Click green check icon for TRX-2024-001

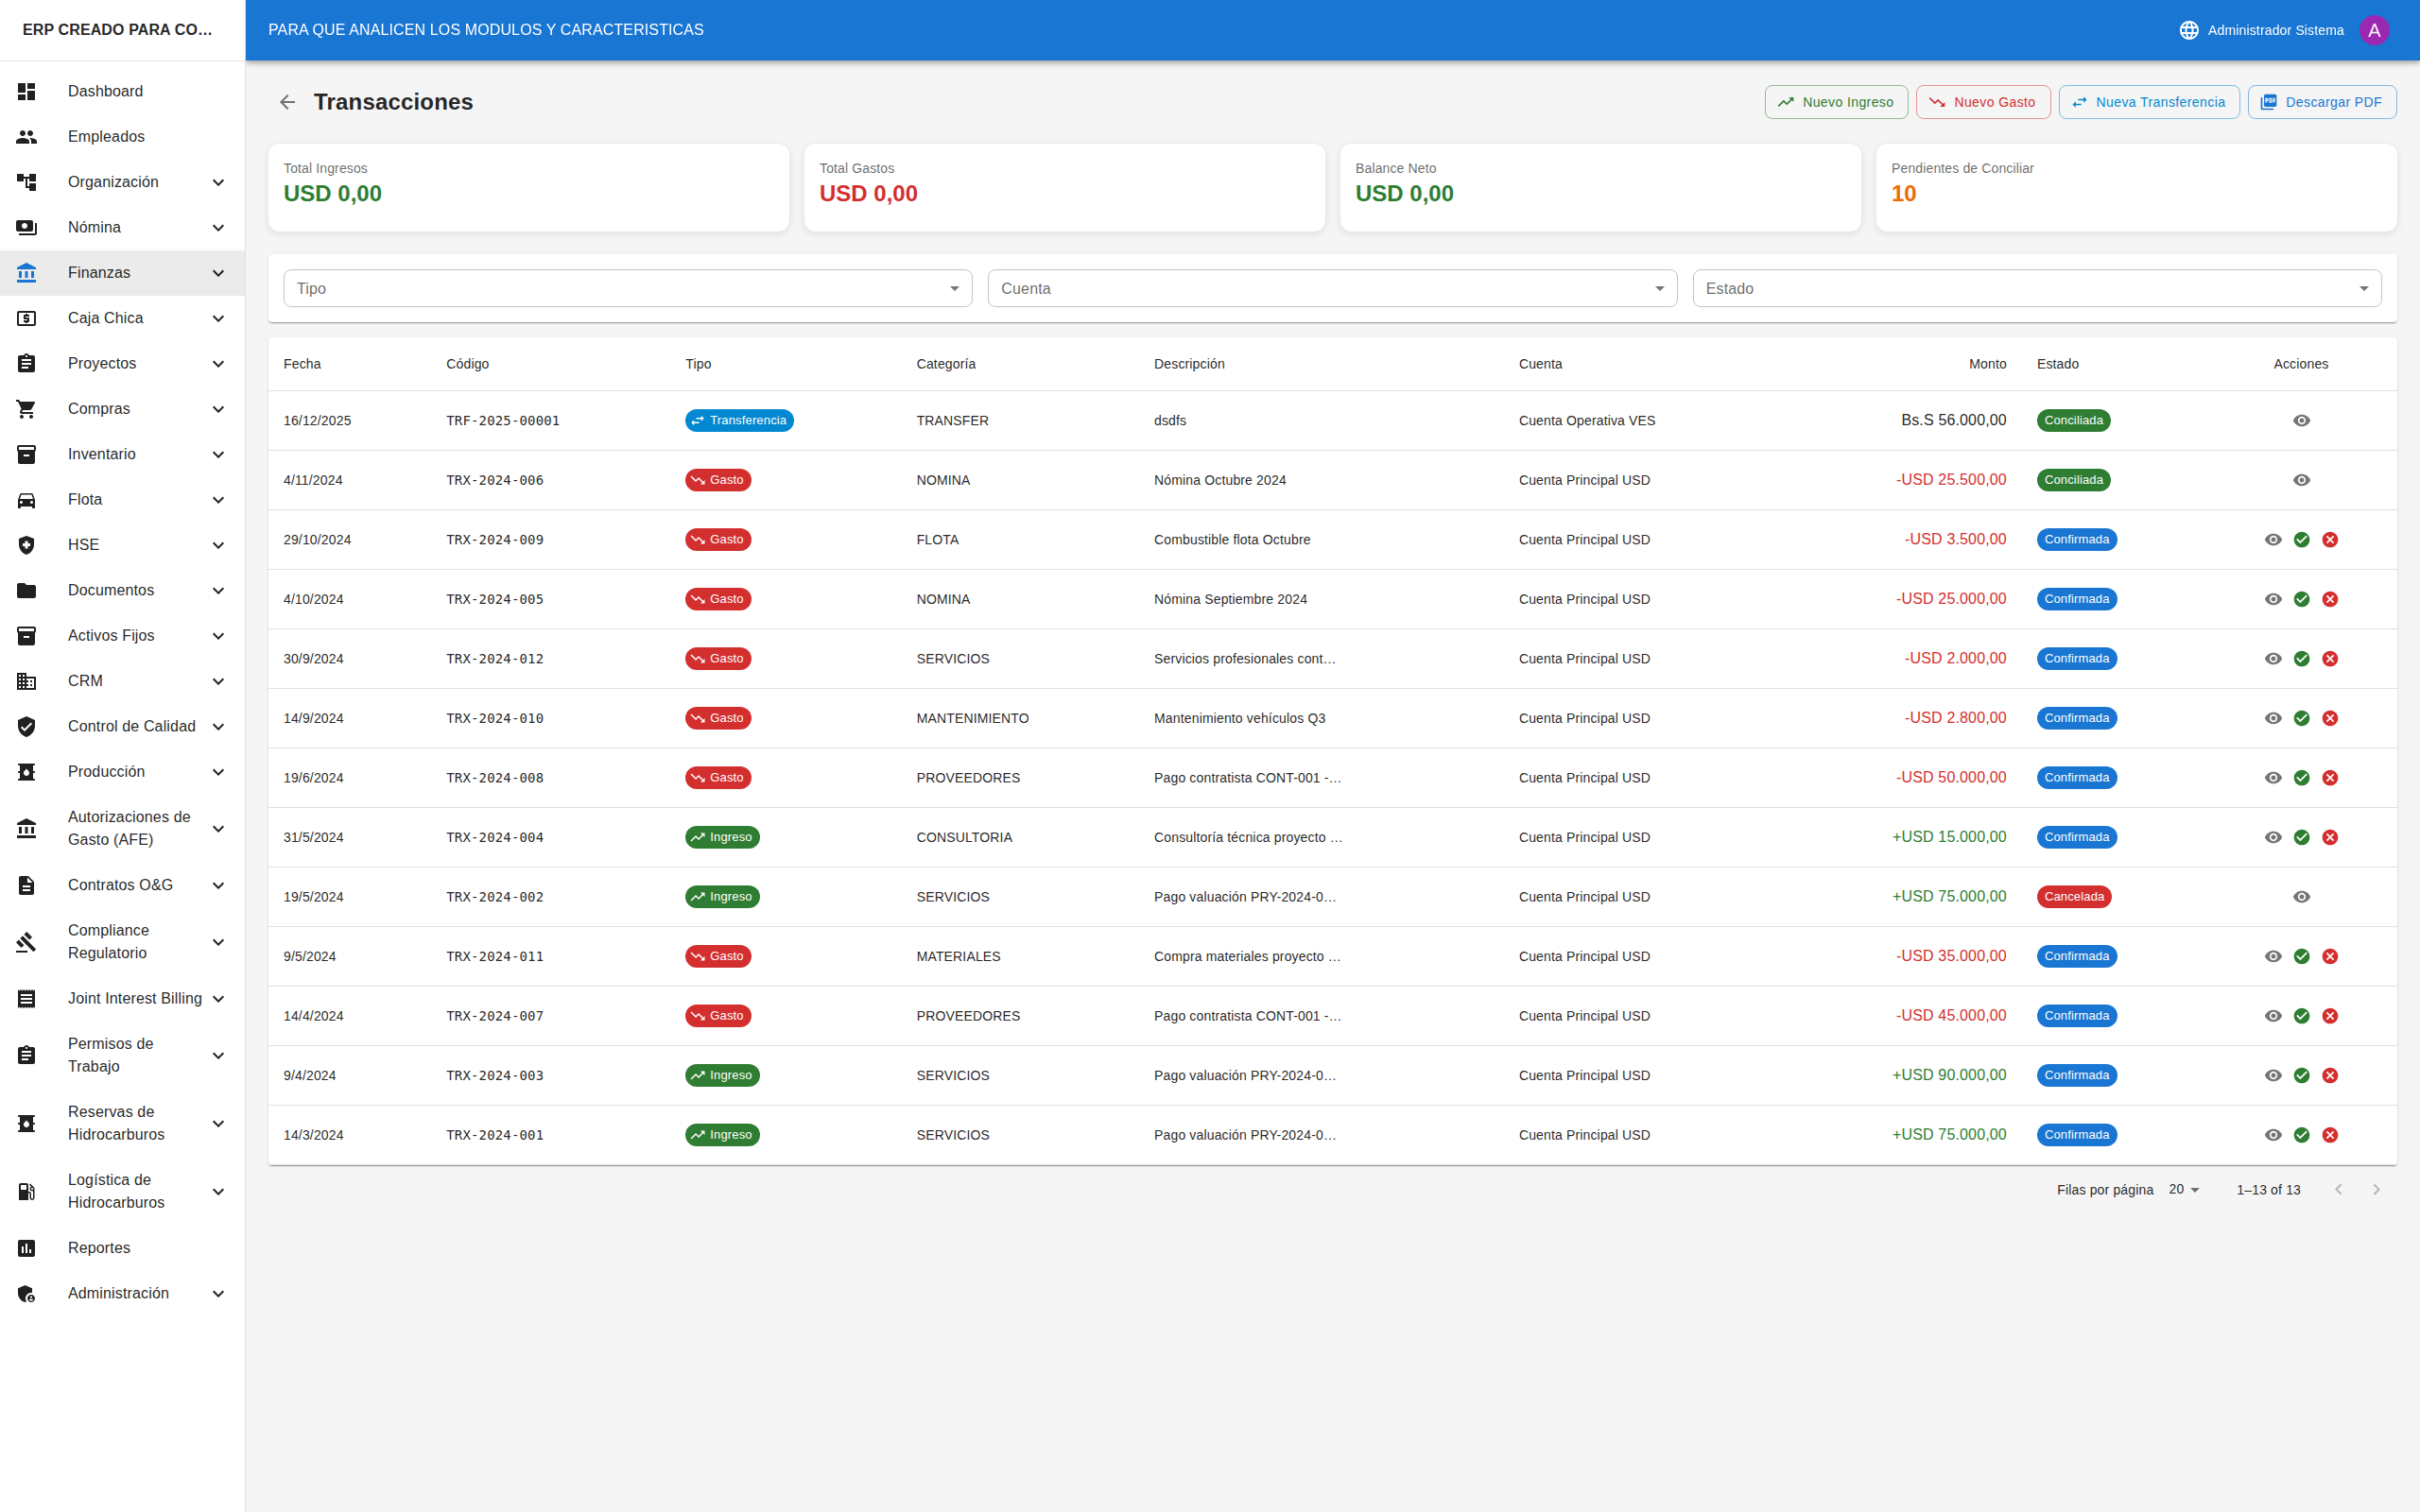point(2301,1135)
